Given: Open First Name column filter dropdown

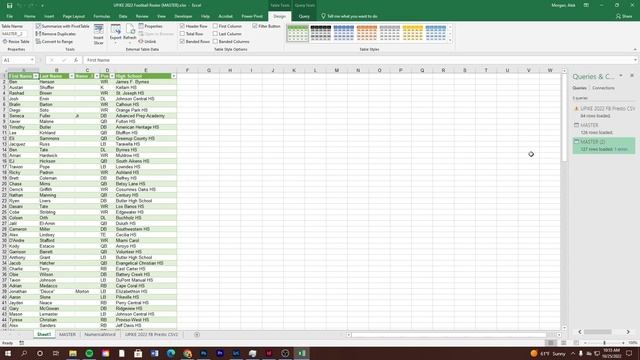Looking at the screenshot, I should point(36,76).
